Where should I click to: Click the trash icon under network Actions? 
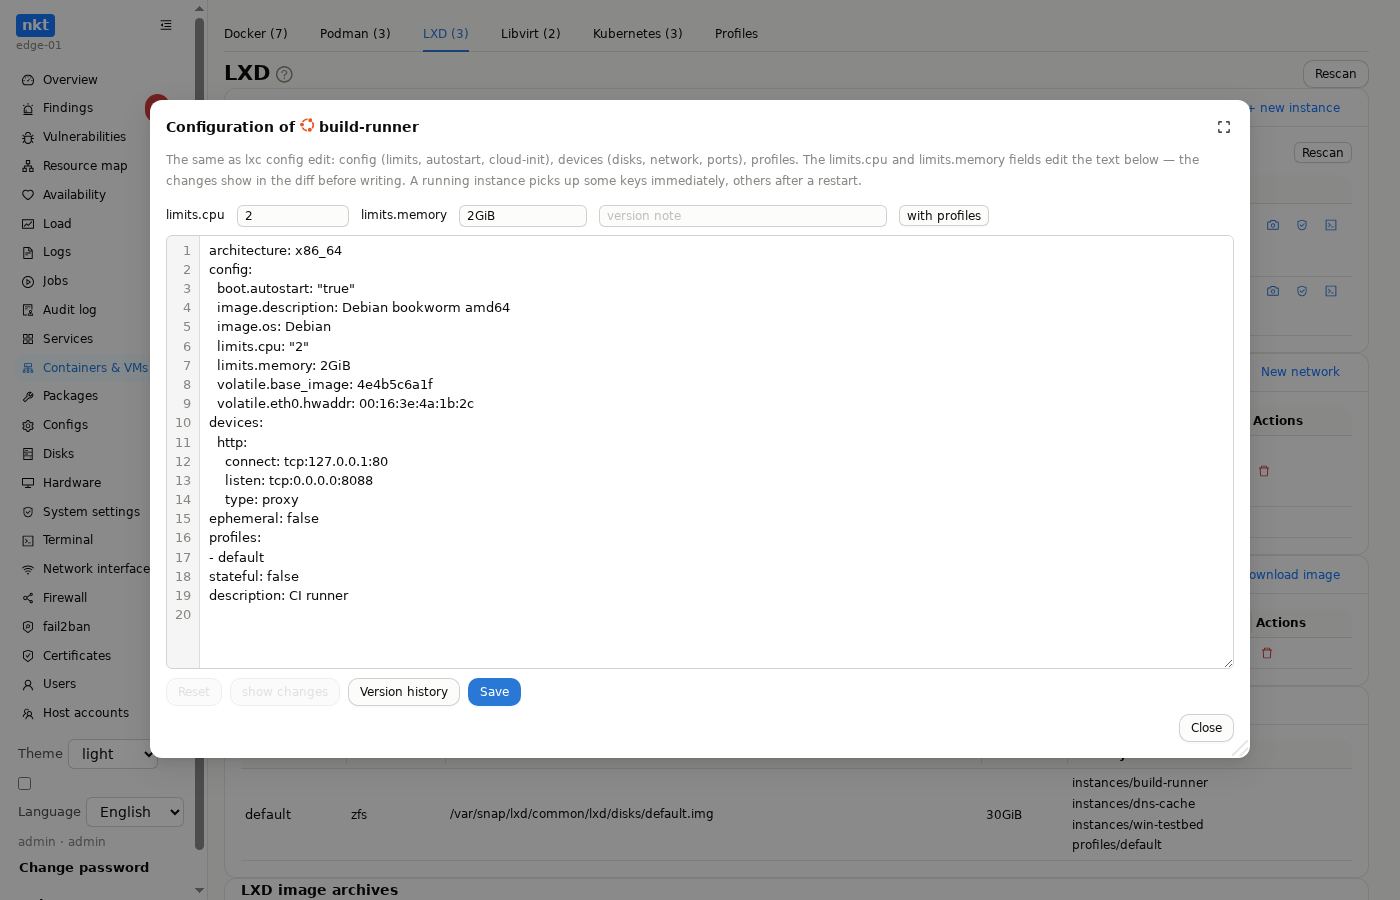click(1264, 471)
